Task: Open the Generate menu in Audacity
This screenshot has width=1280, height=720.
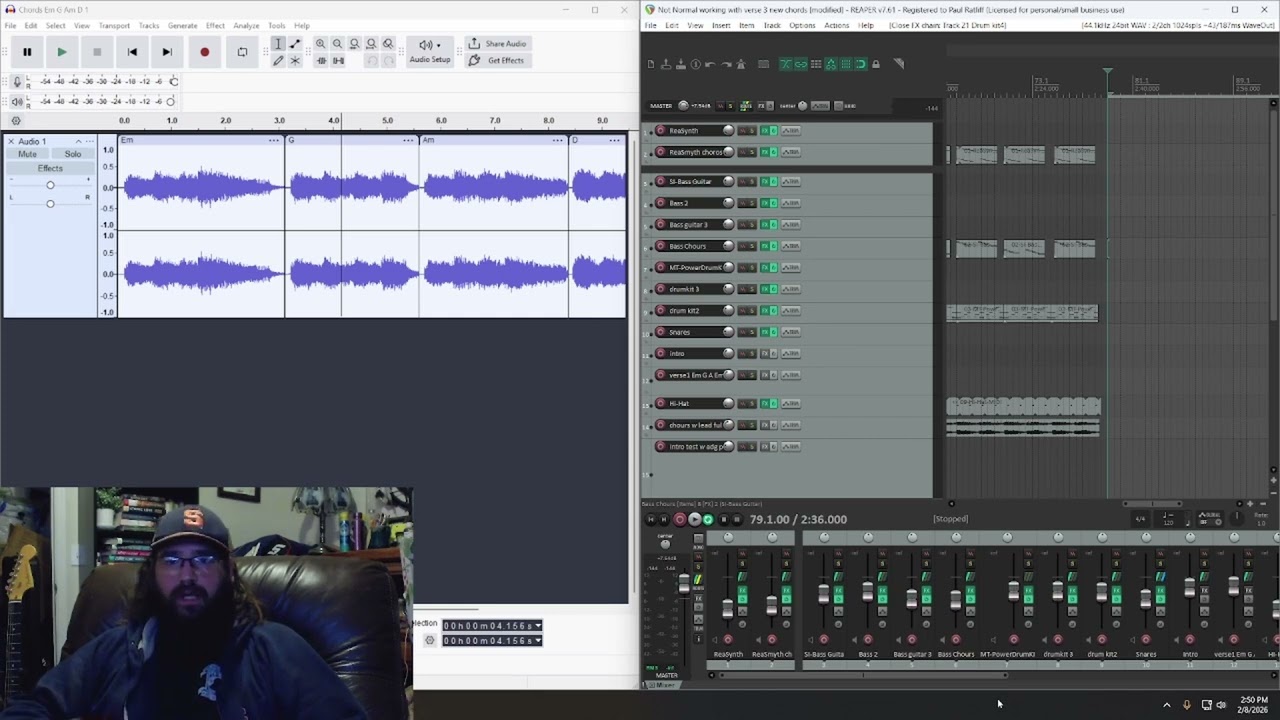Action: click(x=182, y=25)
